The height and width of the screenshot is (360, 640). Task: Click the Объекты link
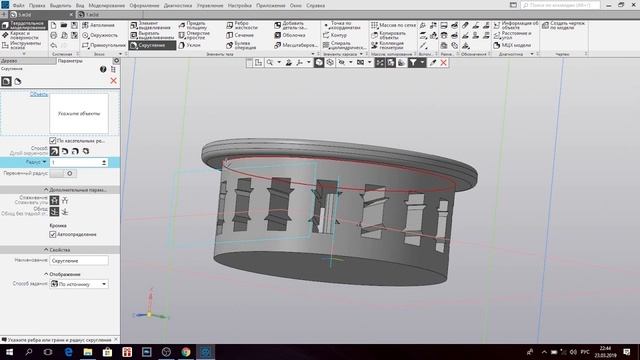point(39,94)
